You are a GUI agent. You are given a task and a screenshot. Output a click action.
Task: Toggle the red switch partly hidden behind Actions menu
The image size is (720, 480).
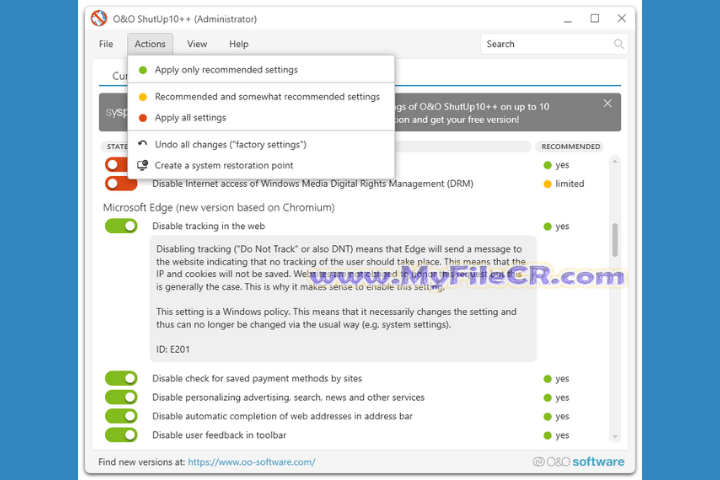(x=116, y=164)
